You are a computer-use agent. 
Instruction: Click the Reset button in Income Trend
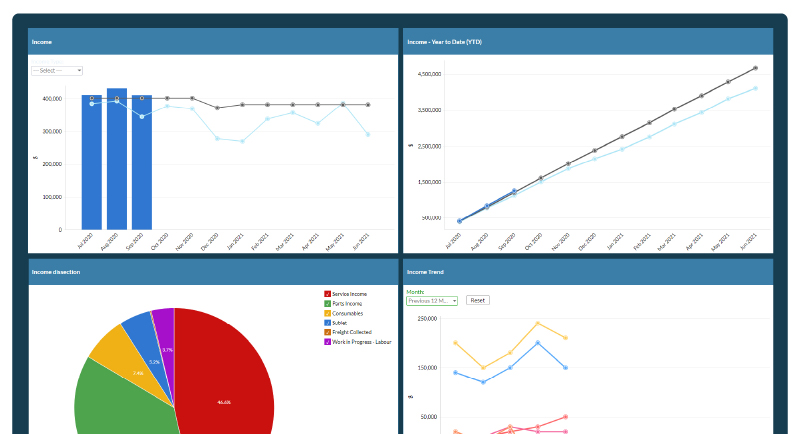point(478,300)
